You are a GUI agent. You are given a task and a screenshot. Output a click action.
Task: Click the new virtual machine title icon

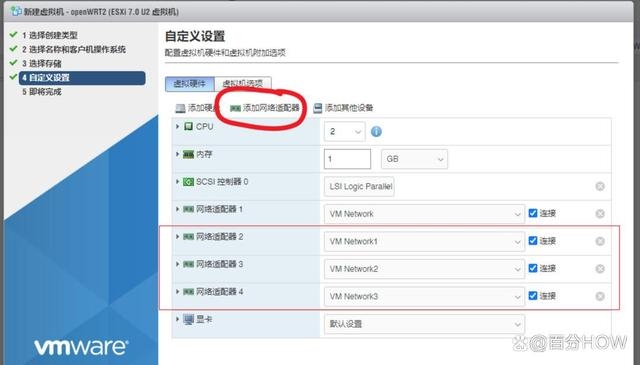pos(16,11)
